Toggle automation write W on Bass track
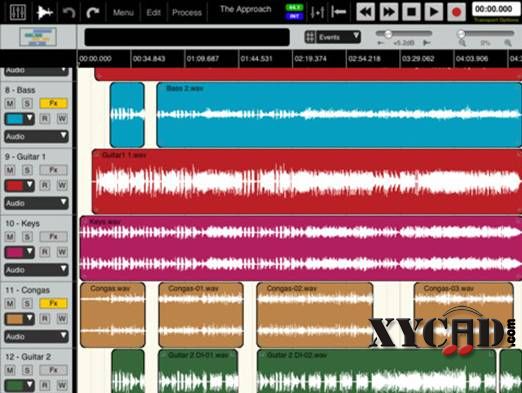The height and width of the screenshot is (393, 522). [62, 119]
